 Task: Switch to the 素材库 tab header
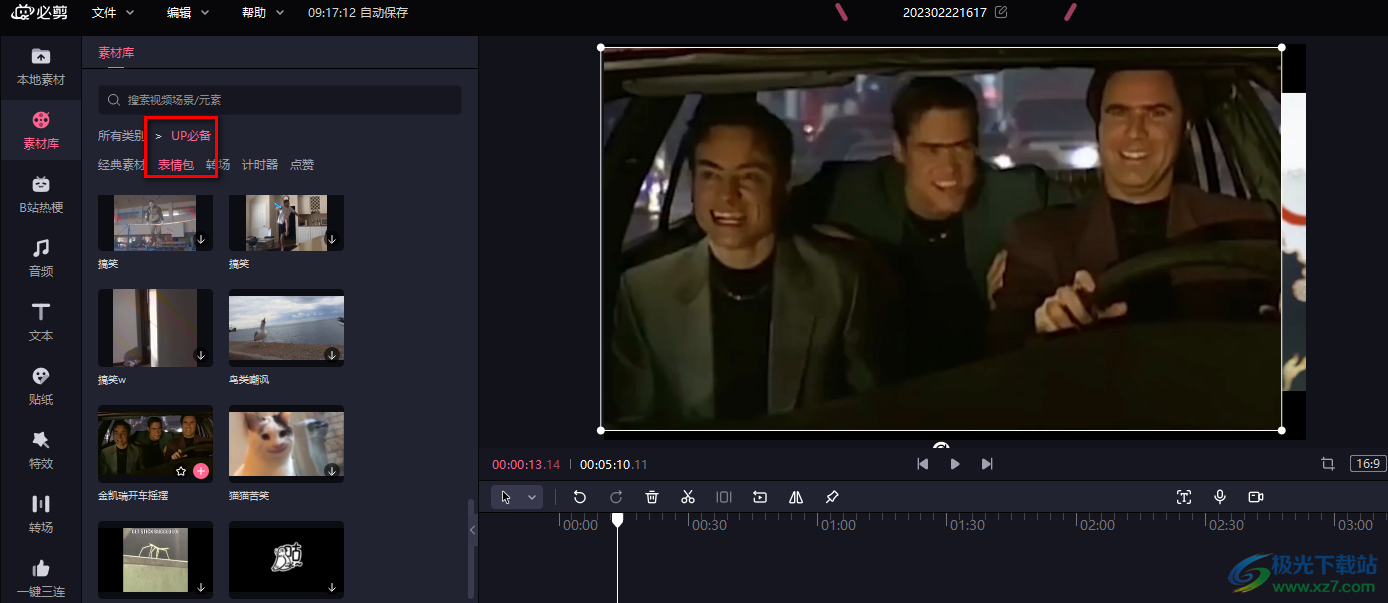point(116,53)
